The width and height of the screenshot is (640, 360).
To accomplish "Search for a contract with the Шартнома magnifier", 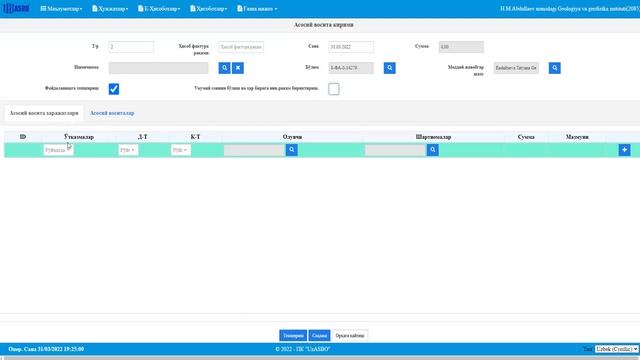I will point(224,68).
